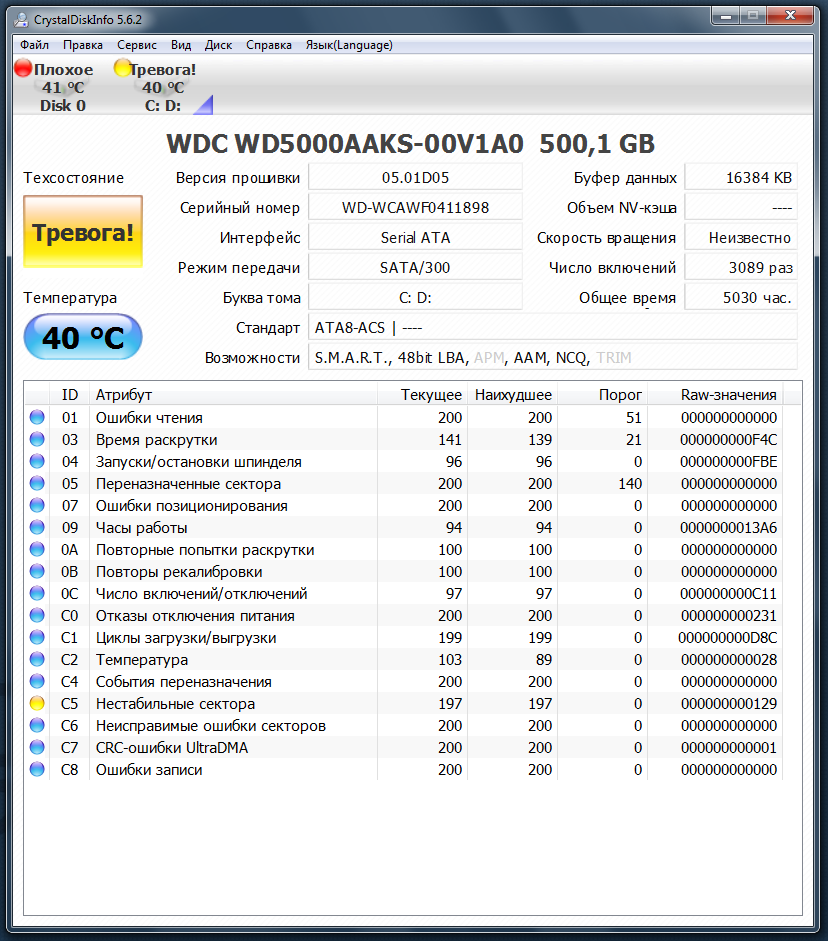This screenshot has width=828, height=941.
Task: Click the interface field Serial ATA
Action: tap(415, 238)
